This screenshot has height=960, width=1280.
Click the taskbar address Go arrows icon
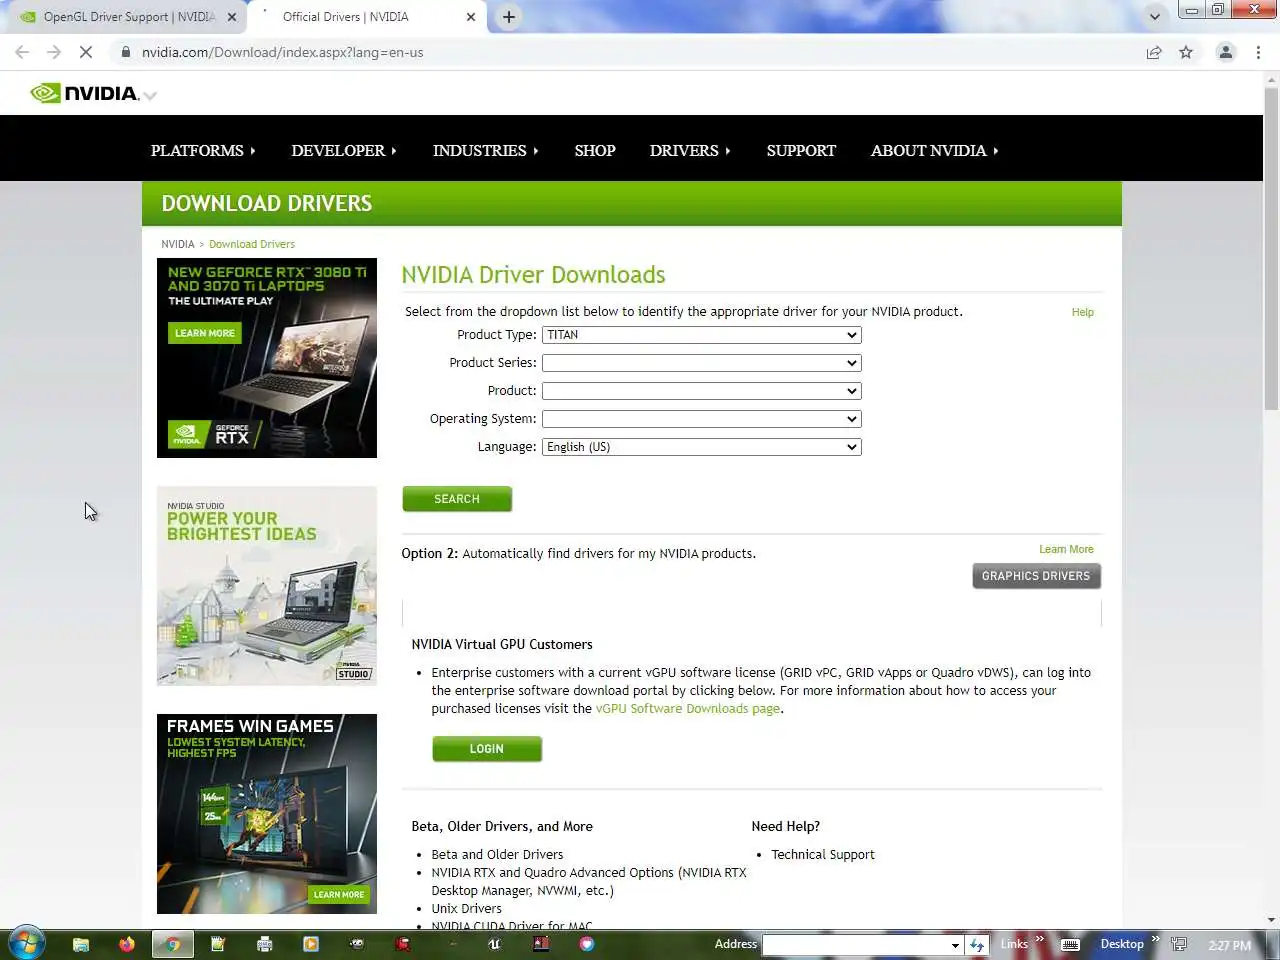coord(977,944)
